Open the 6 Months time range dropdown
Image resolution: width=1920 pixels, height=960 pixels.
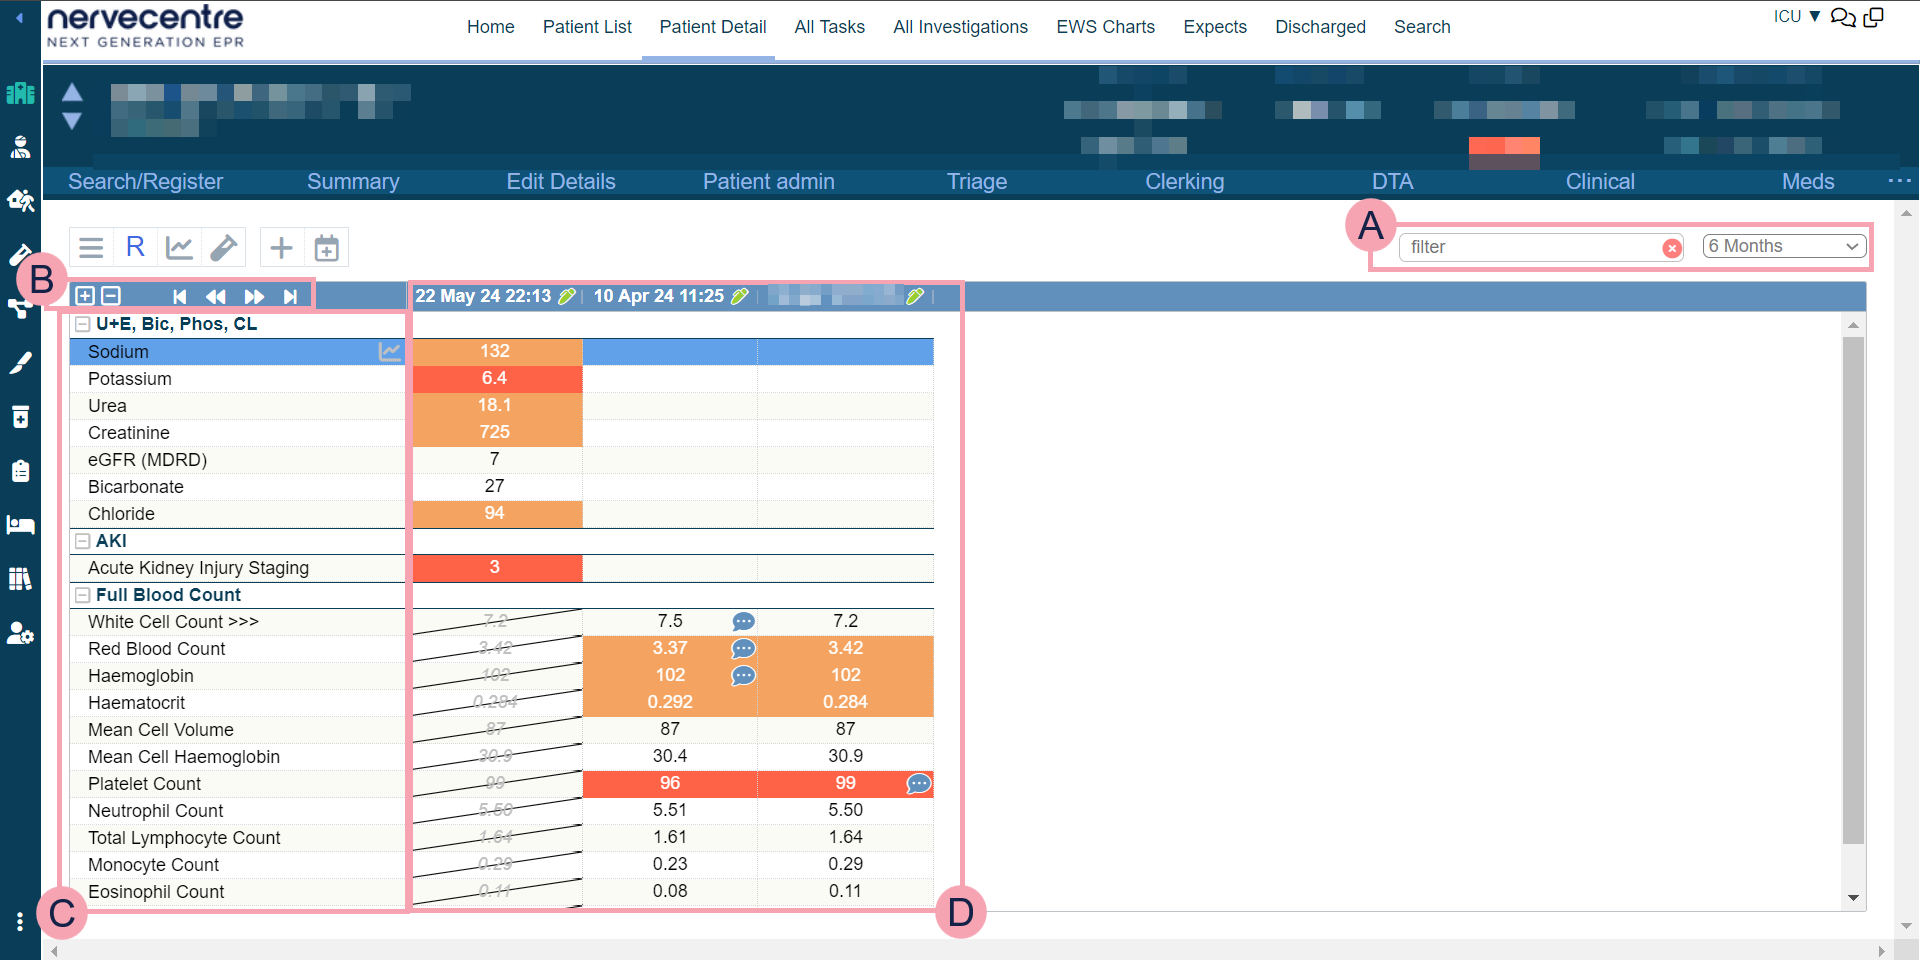pyautogui.click(x=1784, y=247)
